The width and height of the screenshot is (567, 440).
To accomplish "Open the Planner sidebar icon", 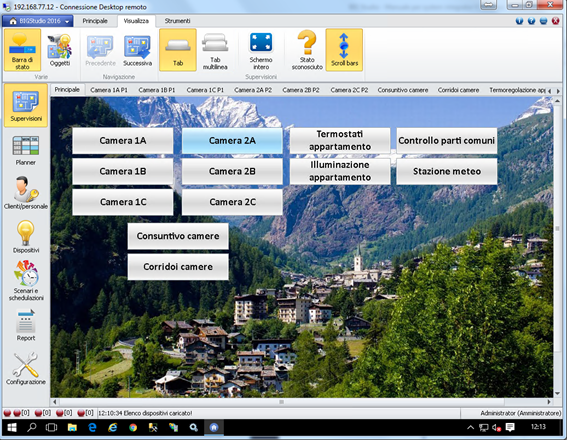I will point(26,150).
